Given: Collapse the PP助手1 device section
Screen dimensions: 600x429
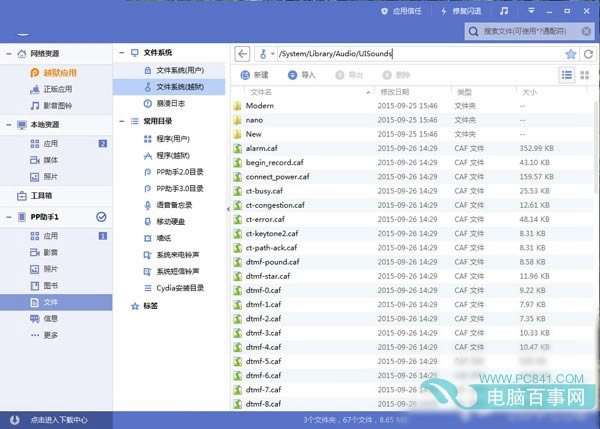Looking at the screenshot, I should [x=8, y=217].
